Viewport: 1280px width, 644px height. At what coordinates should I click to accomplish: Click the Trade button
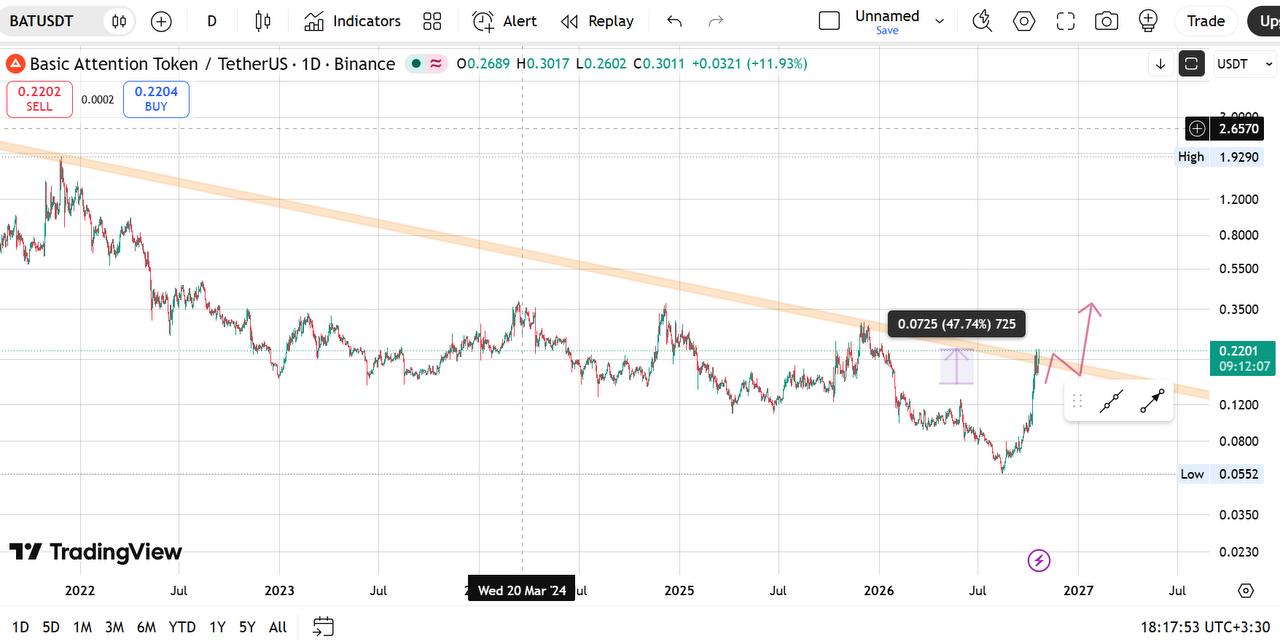pos(1206,21)
